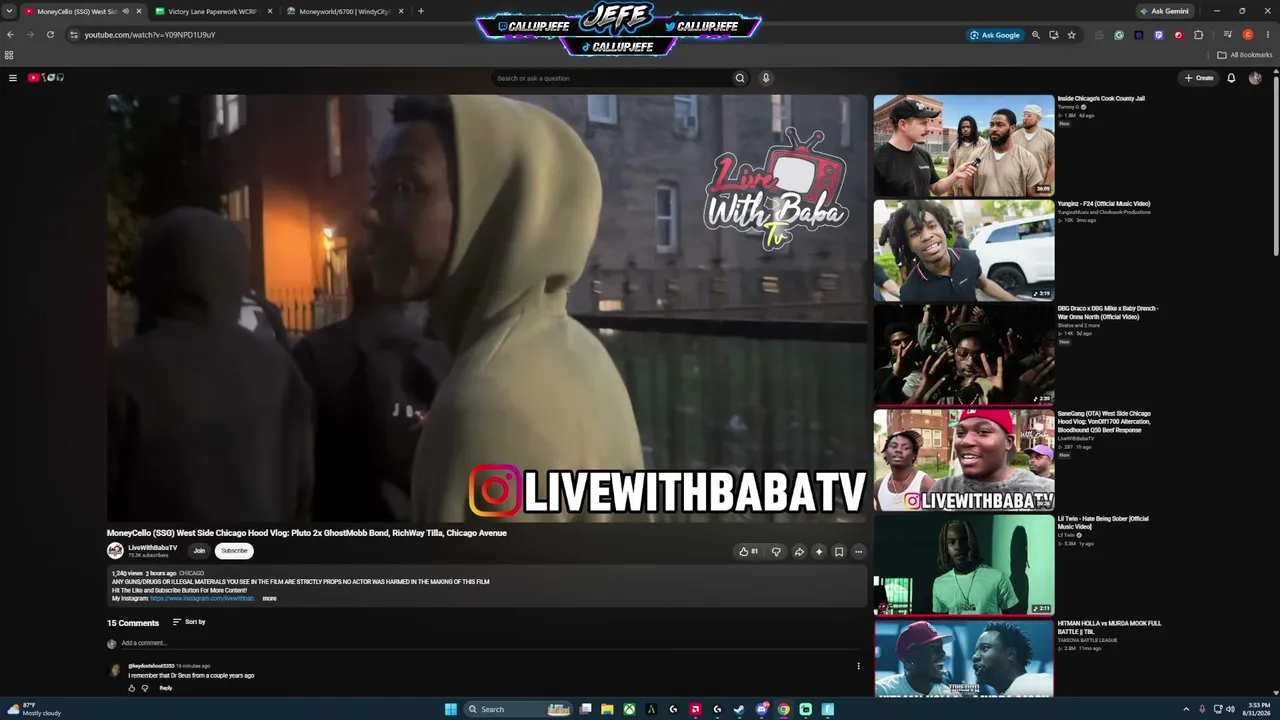The height and width of the screenshot is (720, 1280).
Task: Show hidden system tray icons chevron
Action: pos(1186,709)
